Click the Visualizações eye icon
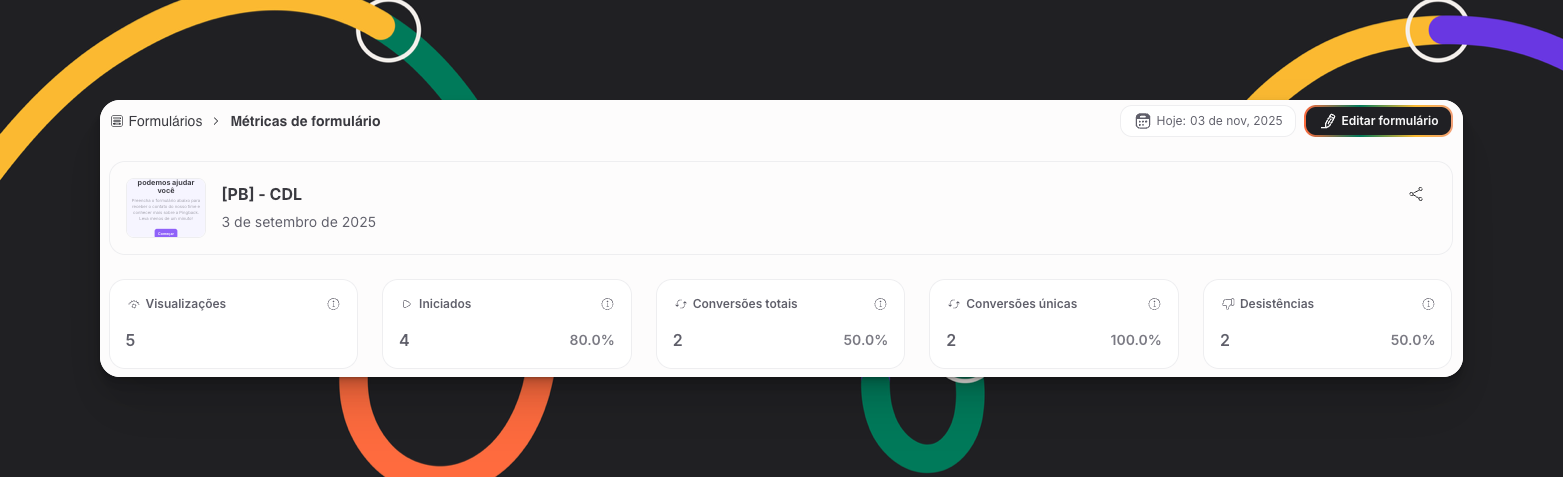This screenshot has height=477, width=1563. click(134, 304)
